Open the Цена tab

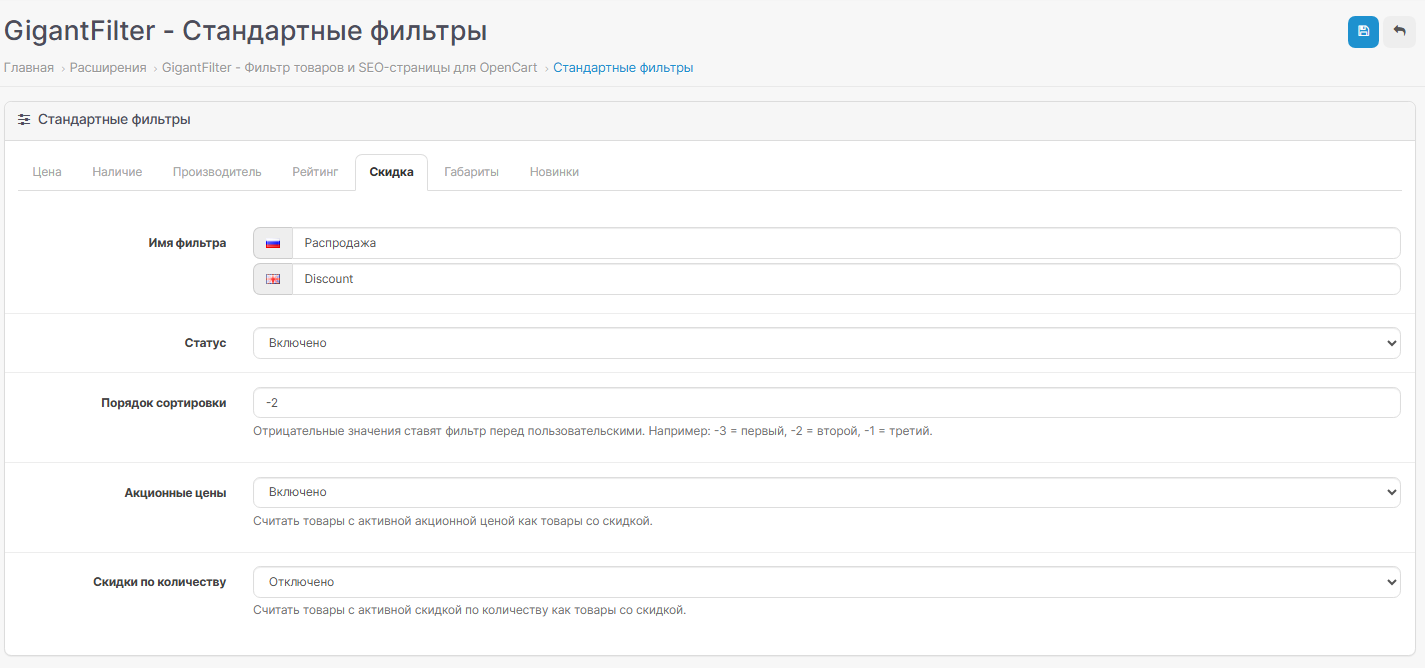(x=47, y=172)
